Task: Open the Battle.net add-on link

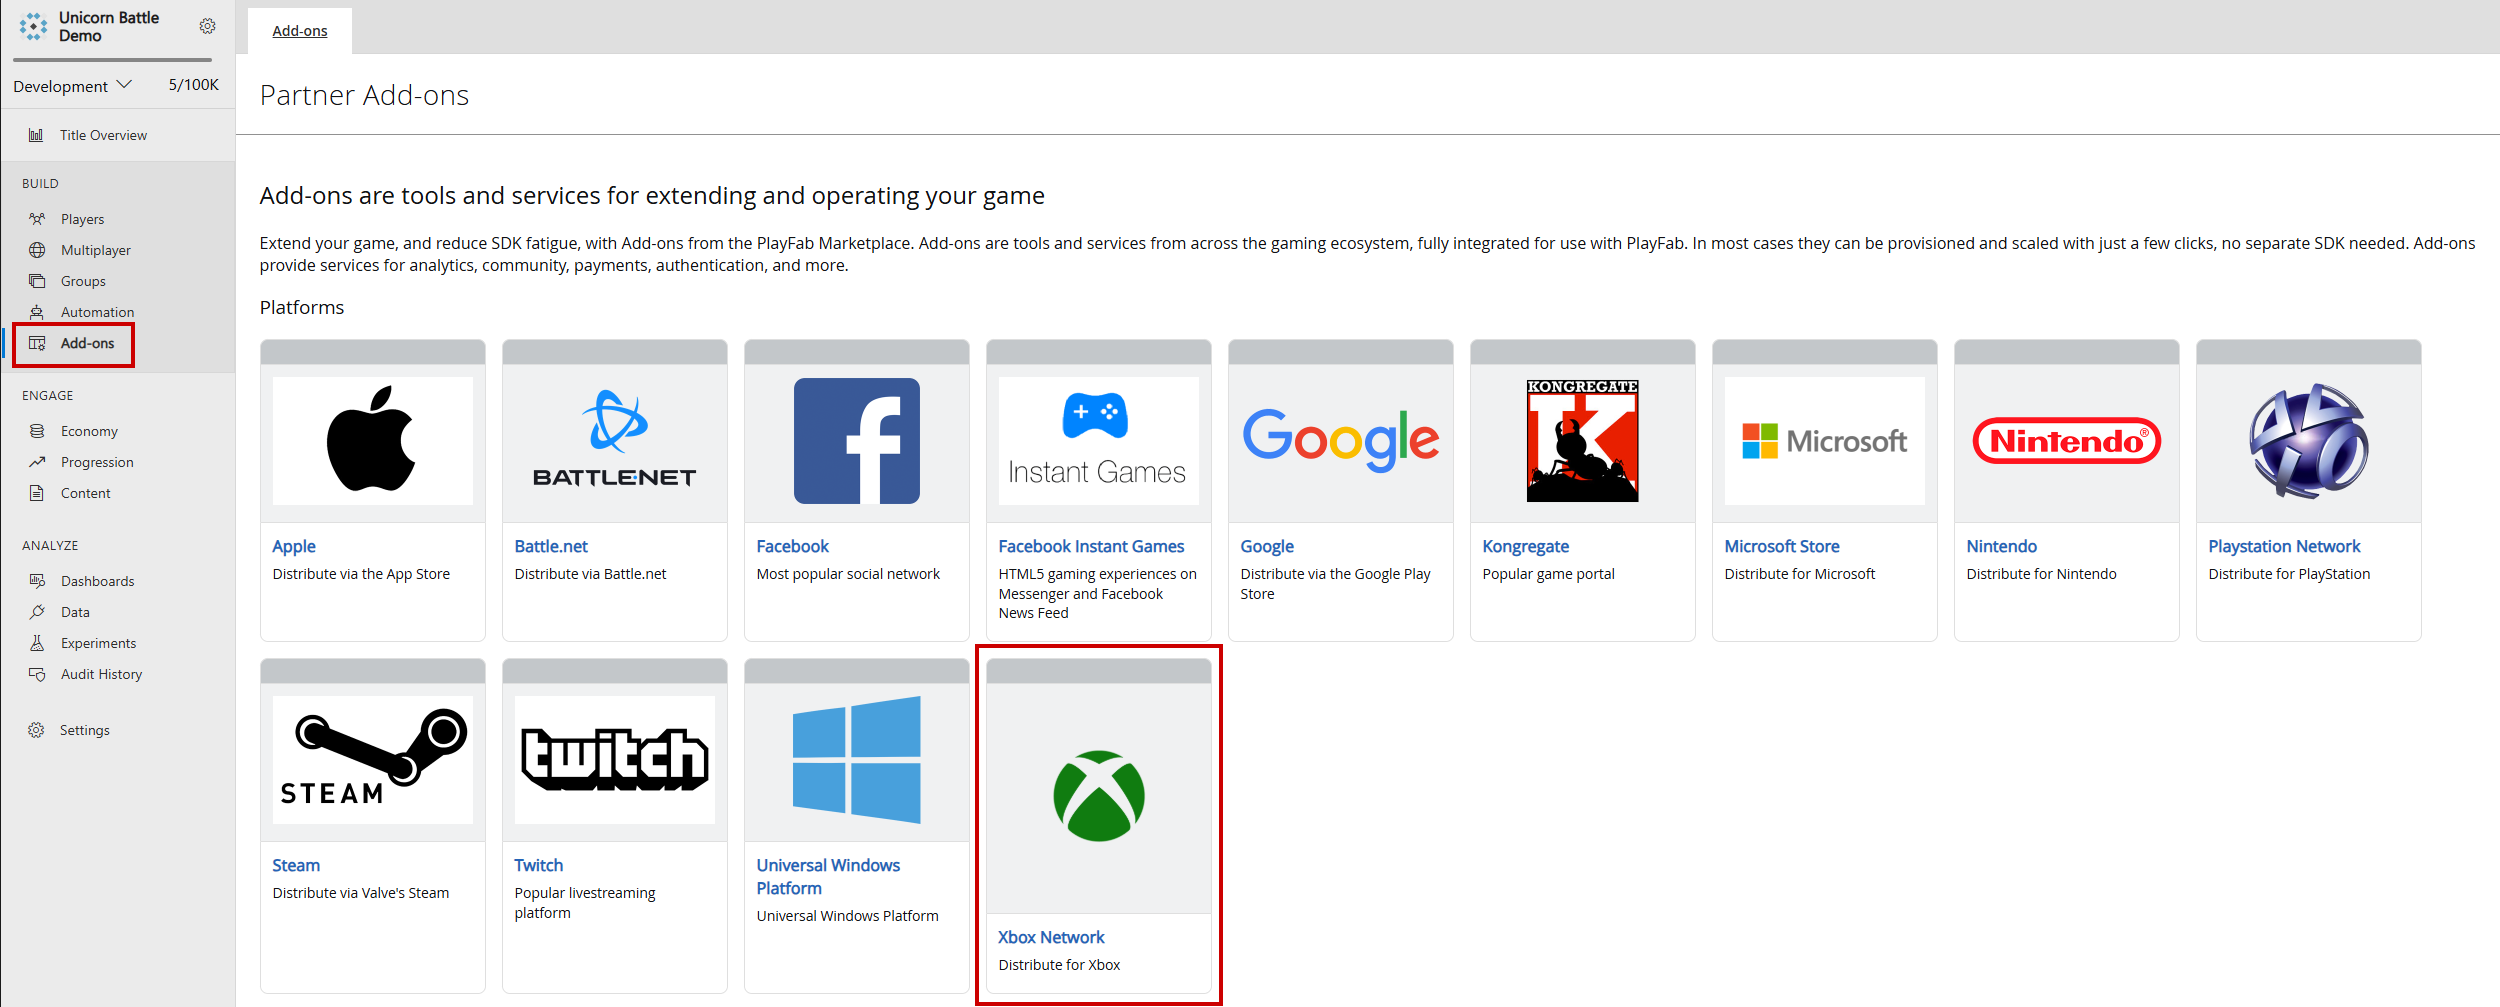Action: [x=551, y=546]
